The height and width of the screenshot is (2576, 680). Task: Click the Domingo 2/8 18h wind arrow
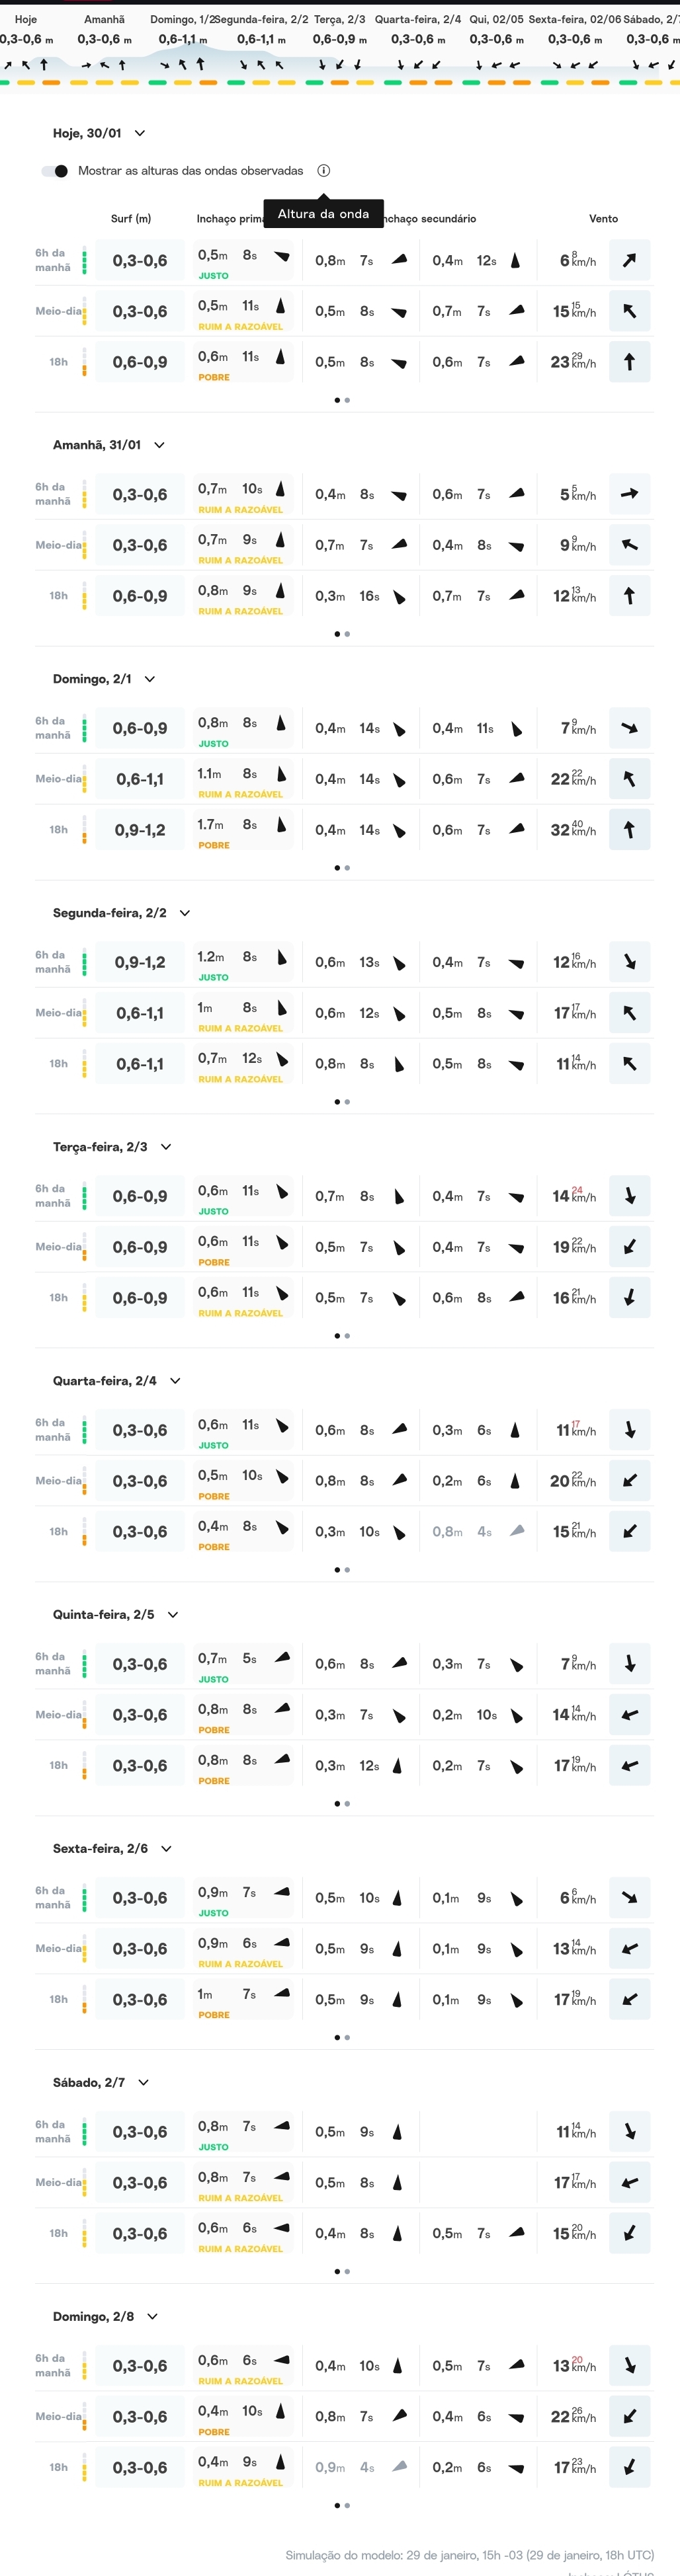click(x=629, y=2467)
